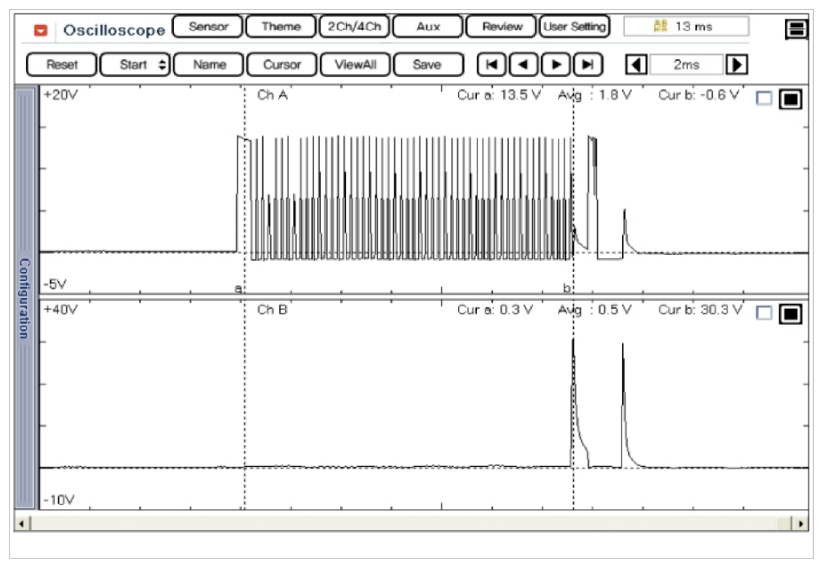
Task: Click the window layout icon at top right
Action: 797,29
